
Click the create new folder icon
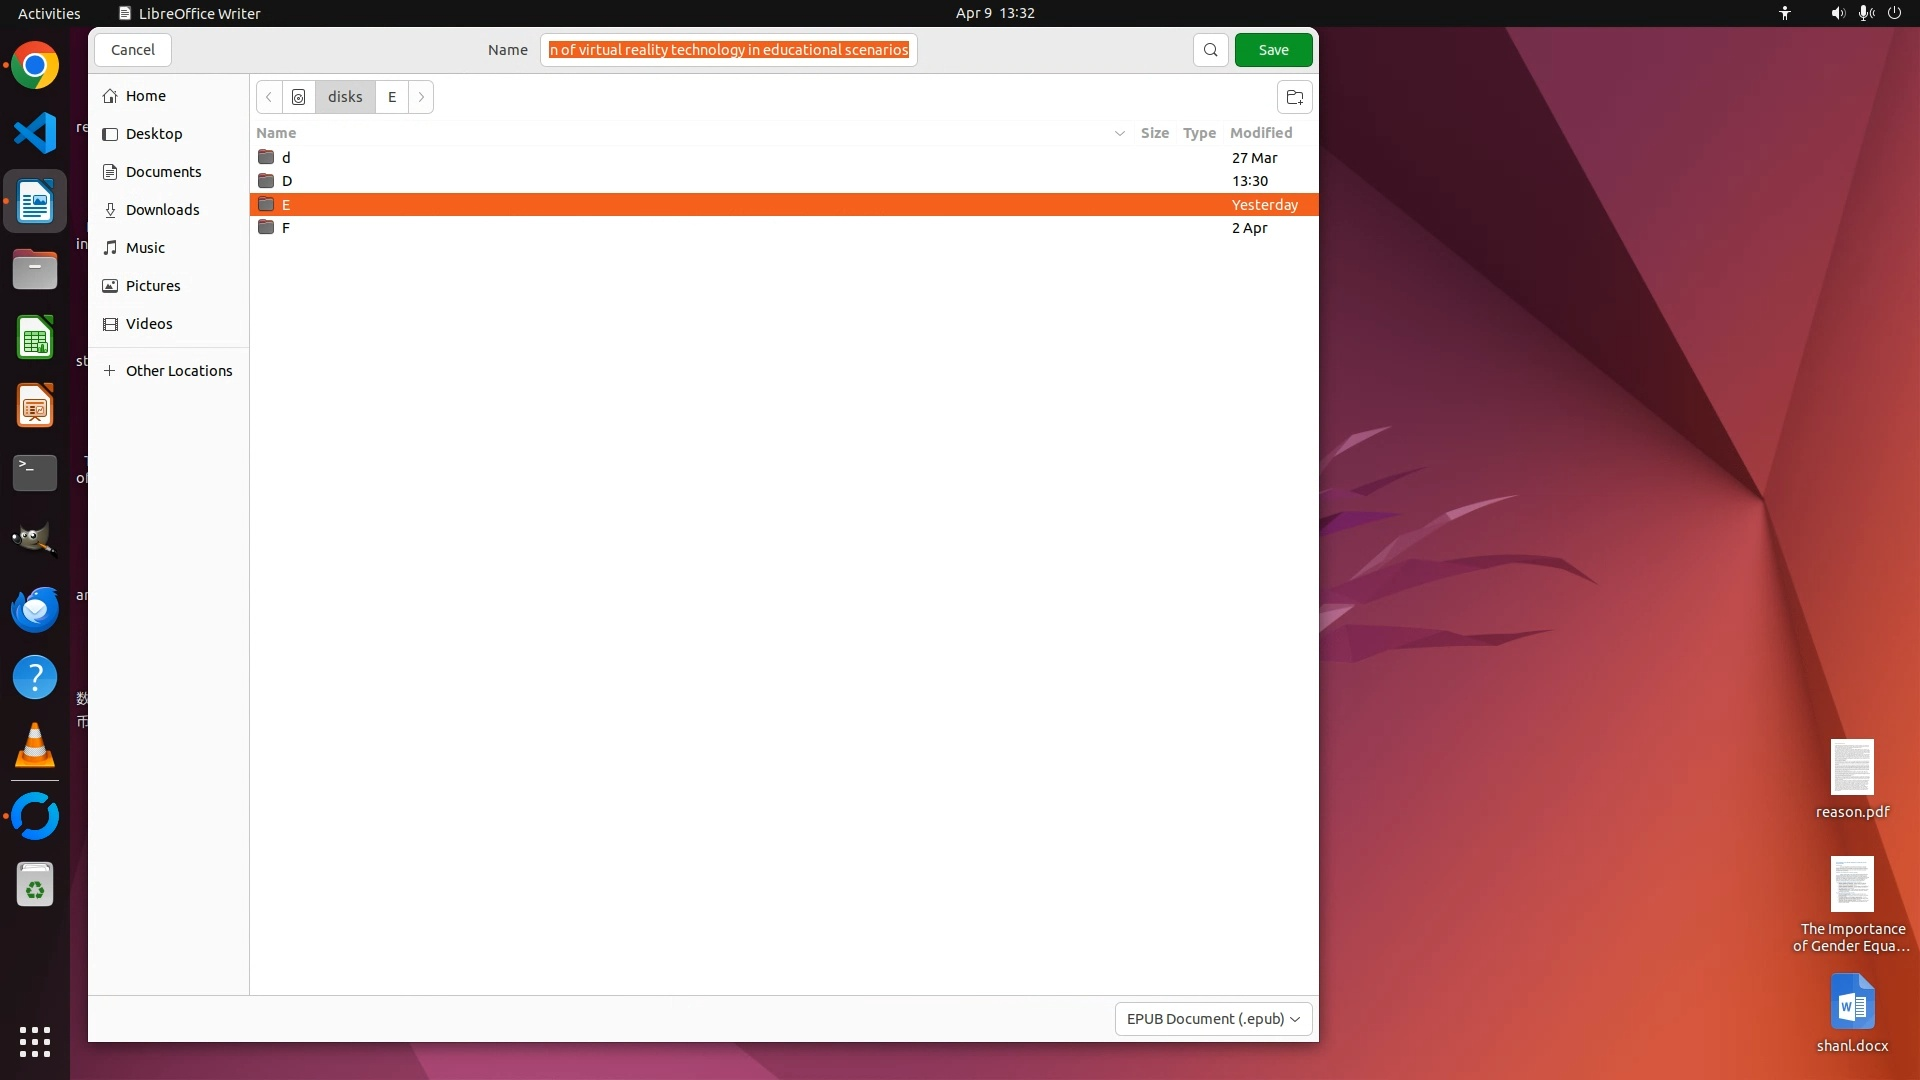1294,97
